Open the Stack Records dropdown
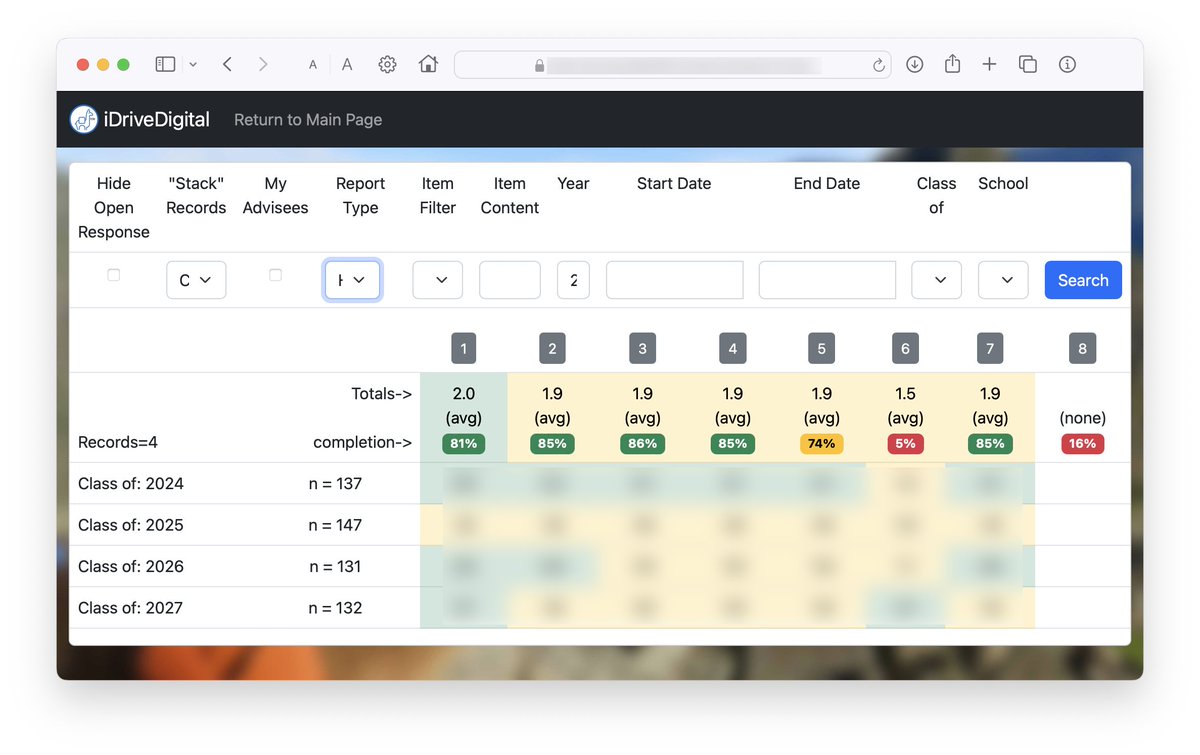1200x755 pixels. pyautogui.click(x=196, y=280)
